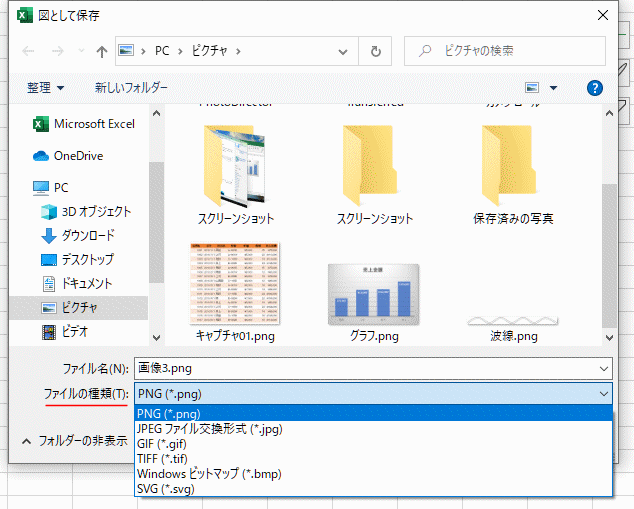Screen dimensions: 634x509
Task: Open ドキュメント in the navigation pane
Action: 77,283
